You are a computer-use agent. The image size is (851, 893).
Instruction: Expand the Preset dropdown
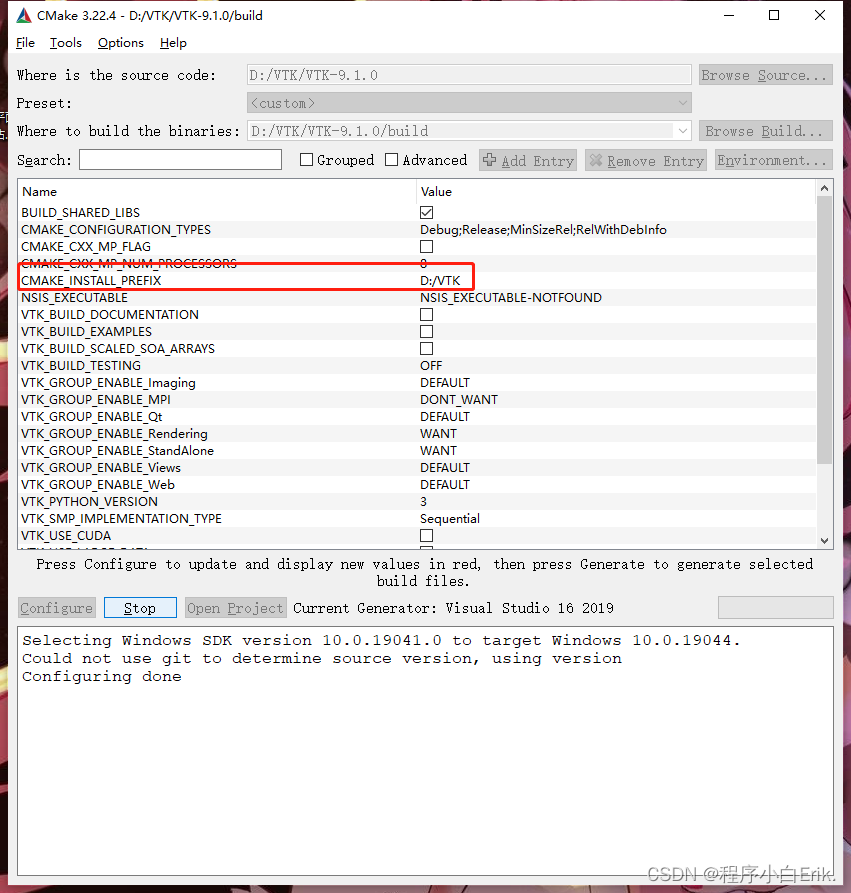click(682, 102)
